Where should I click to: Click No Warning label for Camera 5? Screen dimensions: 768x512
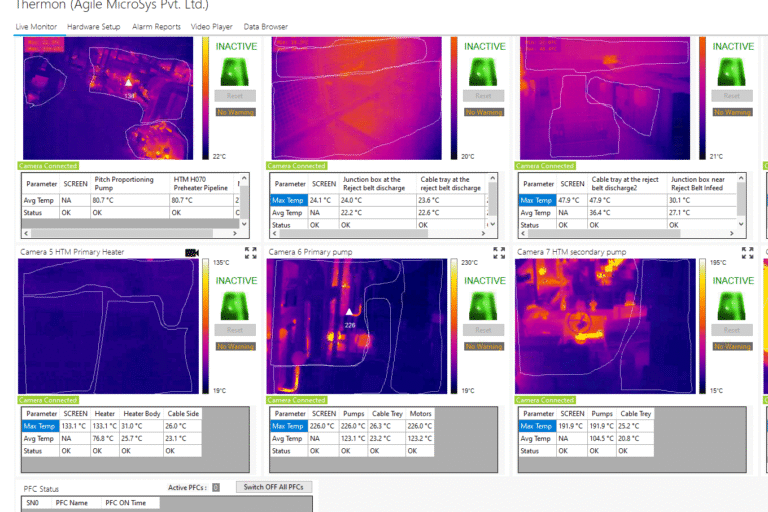pos(236,346)
